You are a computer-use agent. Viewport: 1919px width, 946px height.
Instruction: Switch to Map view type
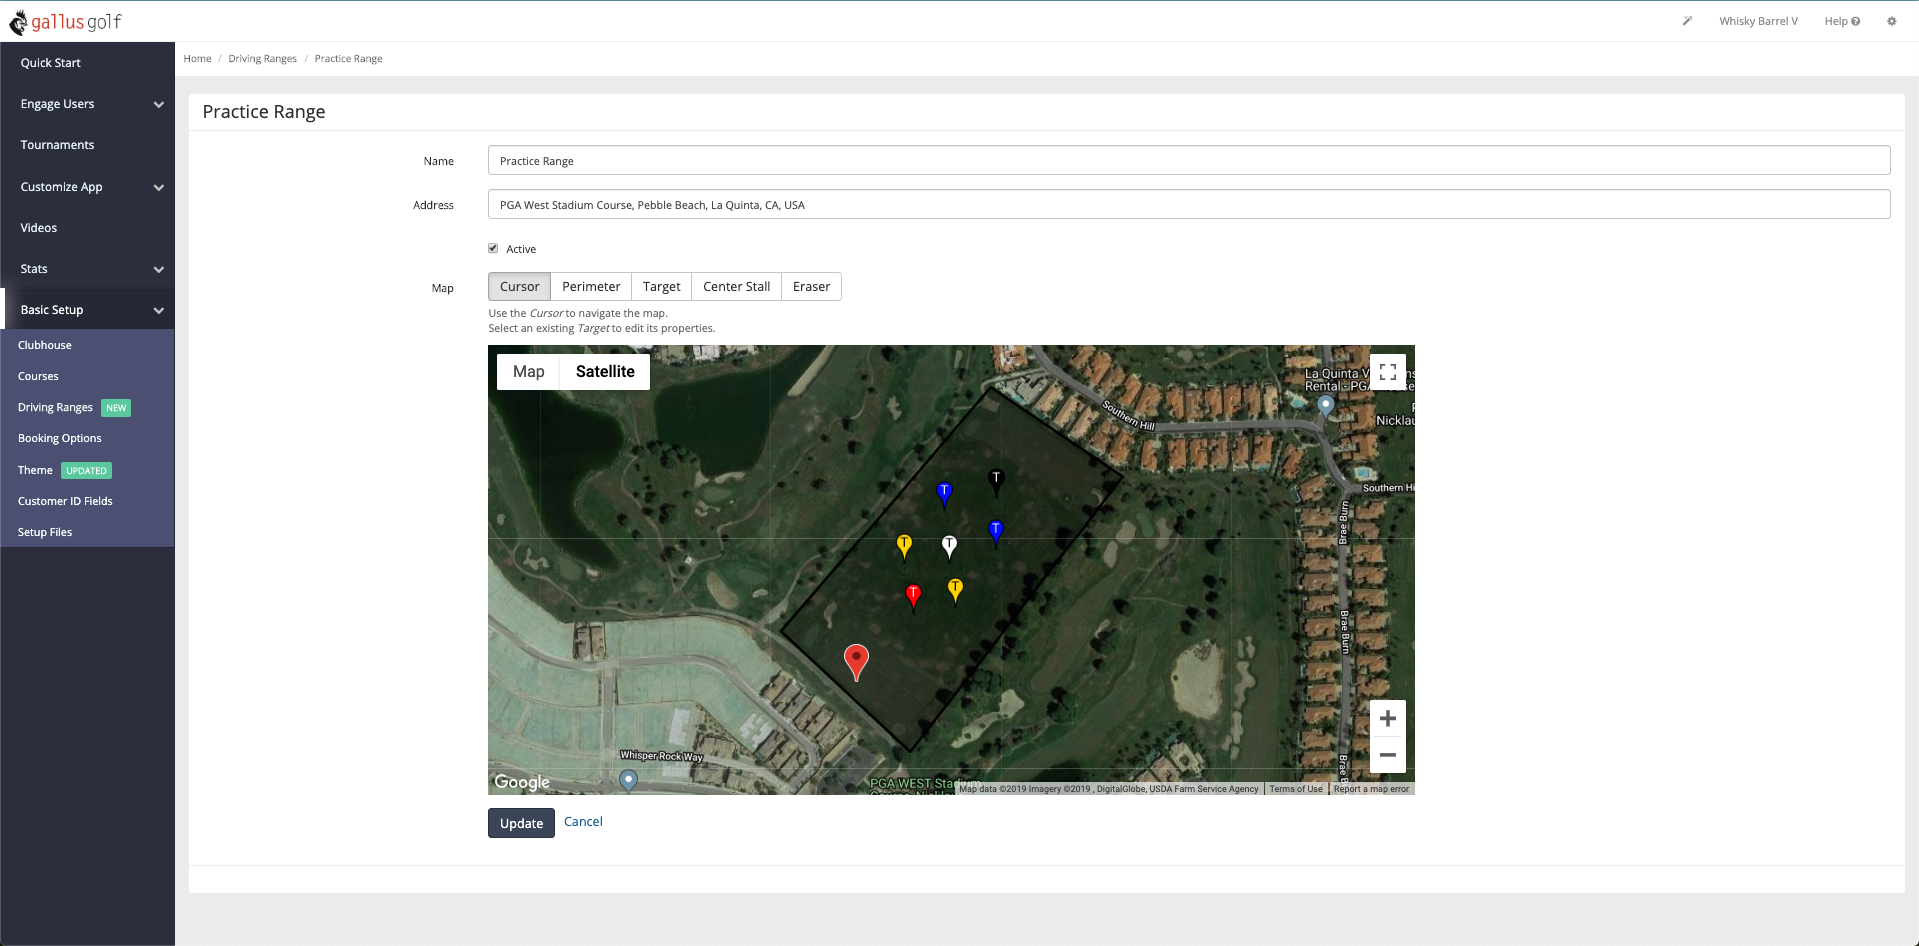coord(528,372)
